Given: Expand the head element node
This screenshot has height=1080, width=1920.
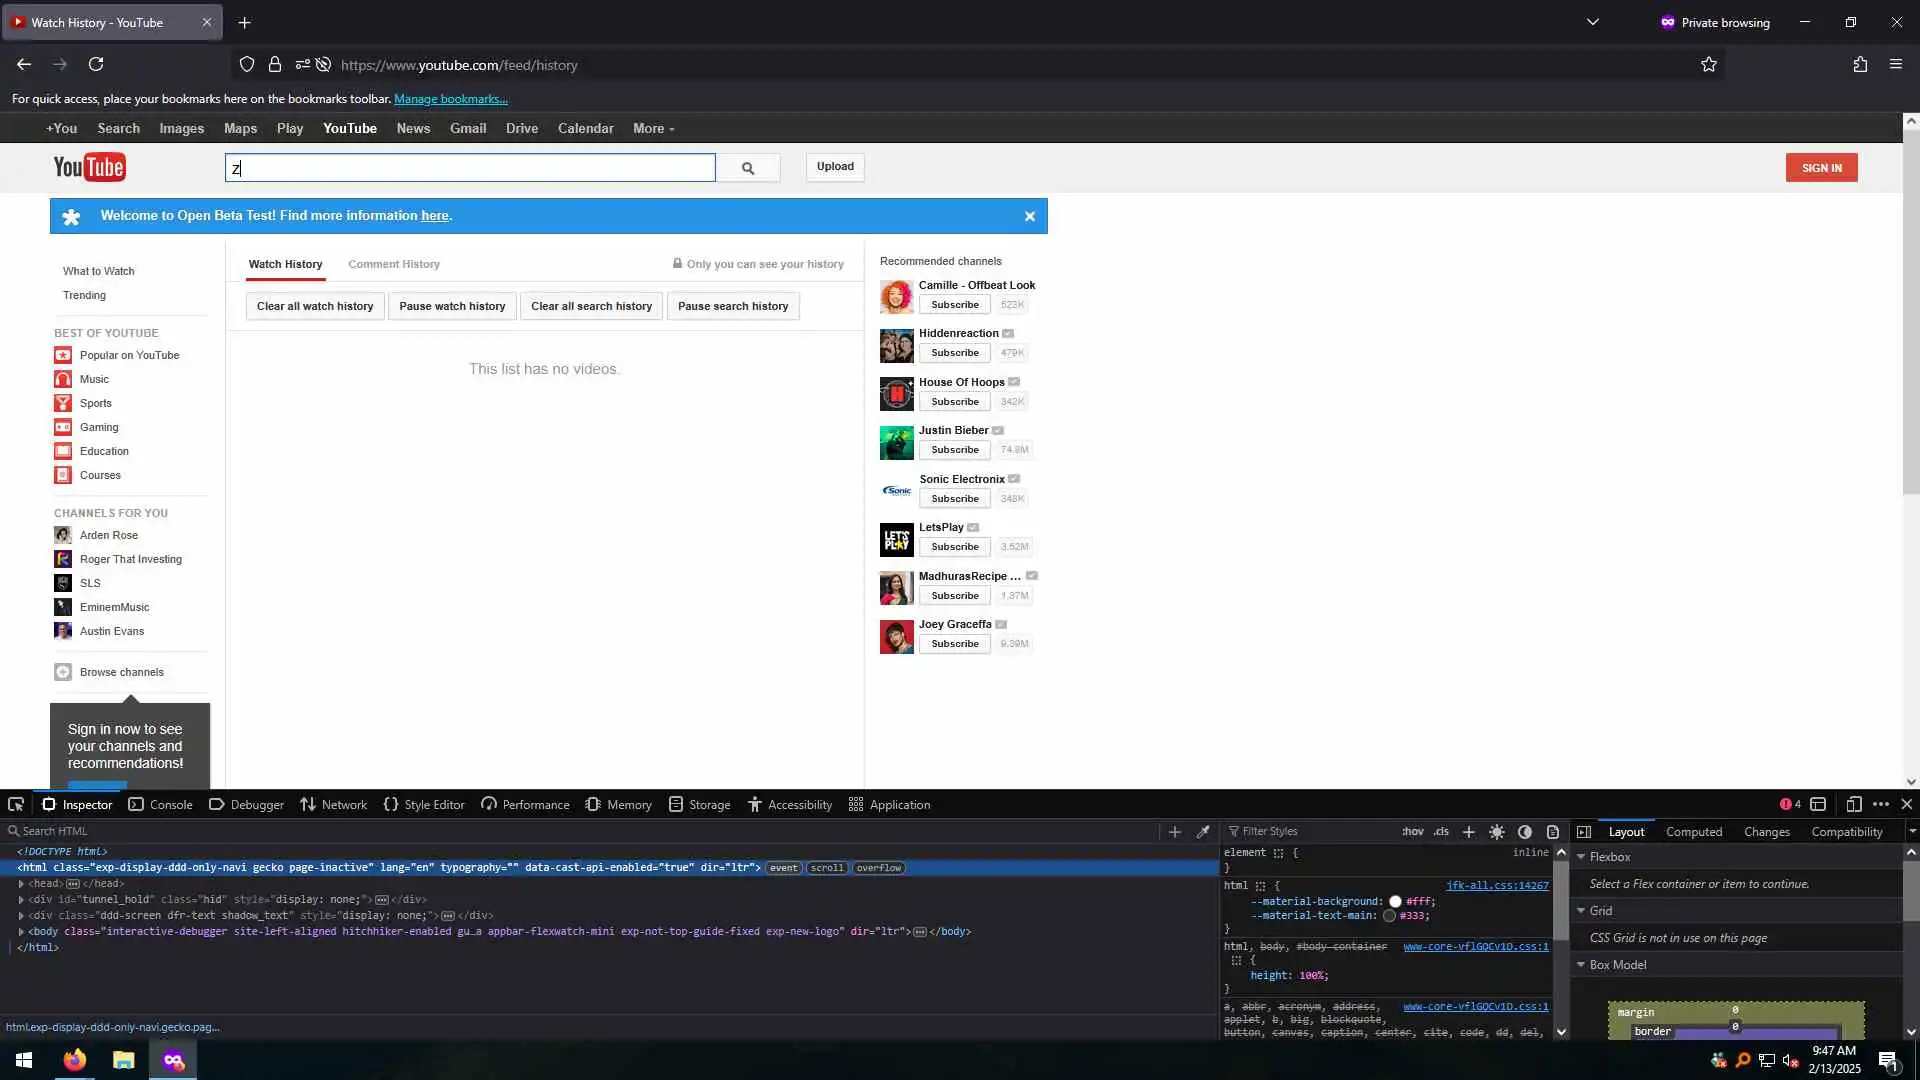Looking at the screenshot, I should click(x=21, y=884).
